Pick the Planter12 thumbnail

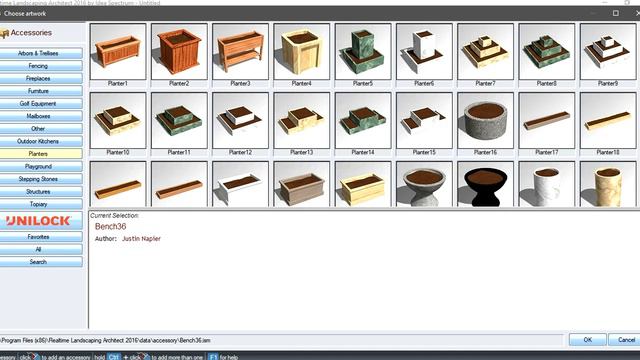[x=240, y=120]
